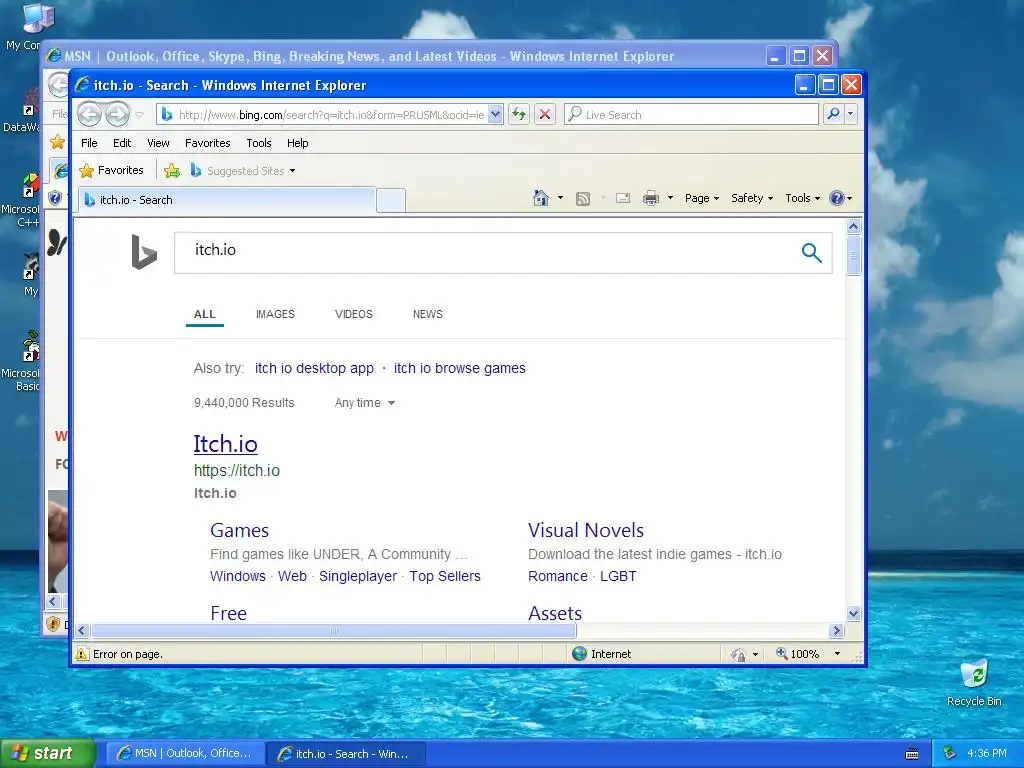Select the ALL results tab
This screenshot has height=768, width=1024.
(204, 314)
